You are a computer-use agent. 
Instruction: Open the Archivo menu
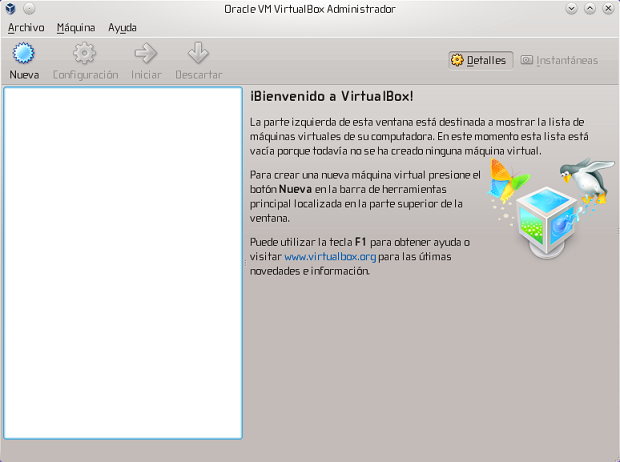(26, 28)
